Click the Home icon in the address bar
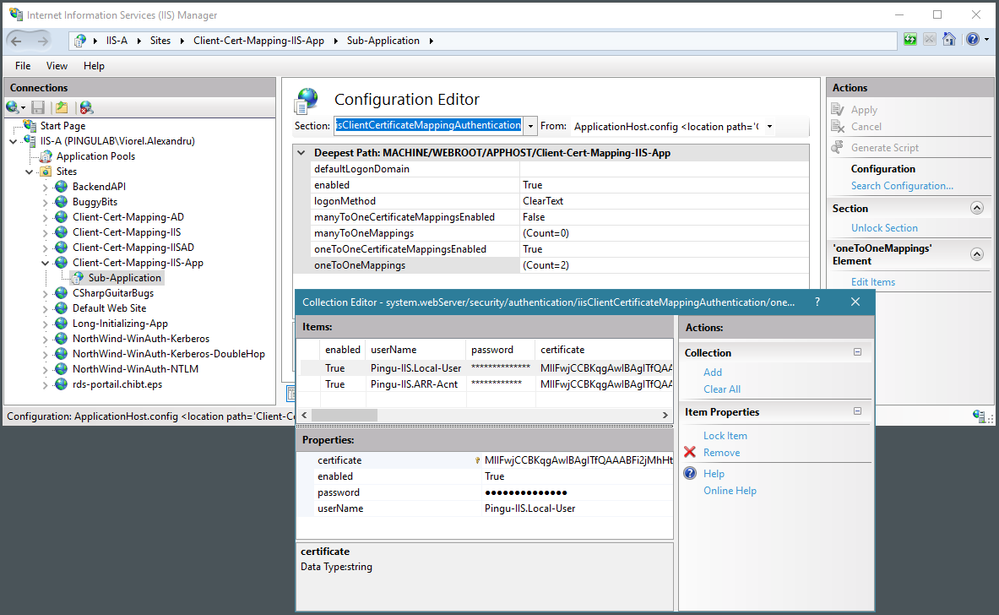Image resolution: width=999 pixels, height=615 pixels. [949, 40]
